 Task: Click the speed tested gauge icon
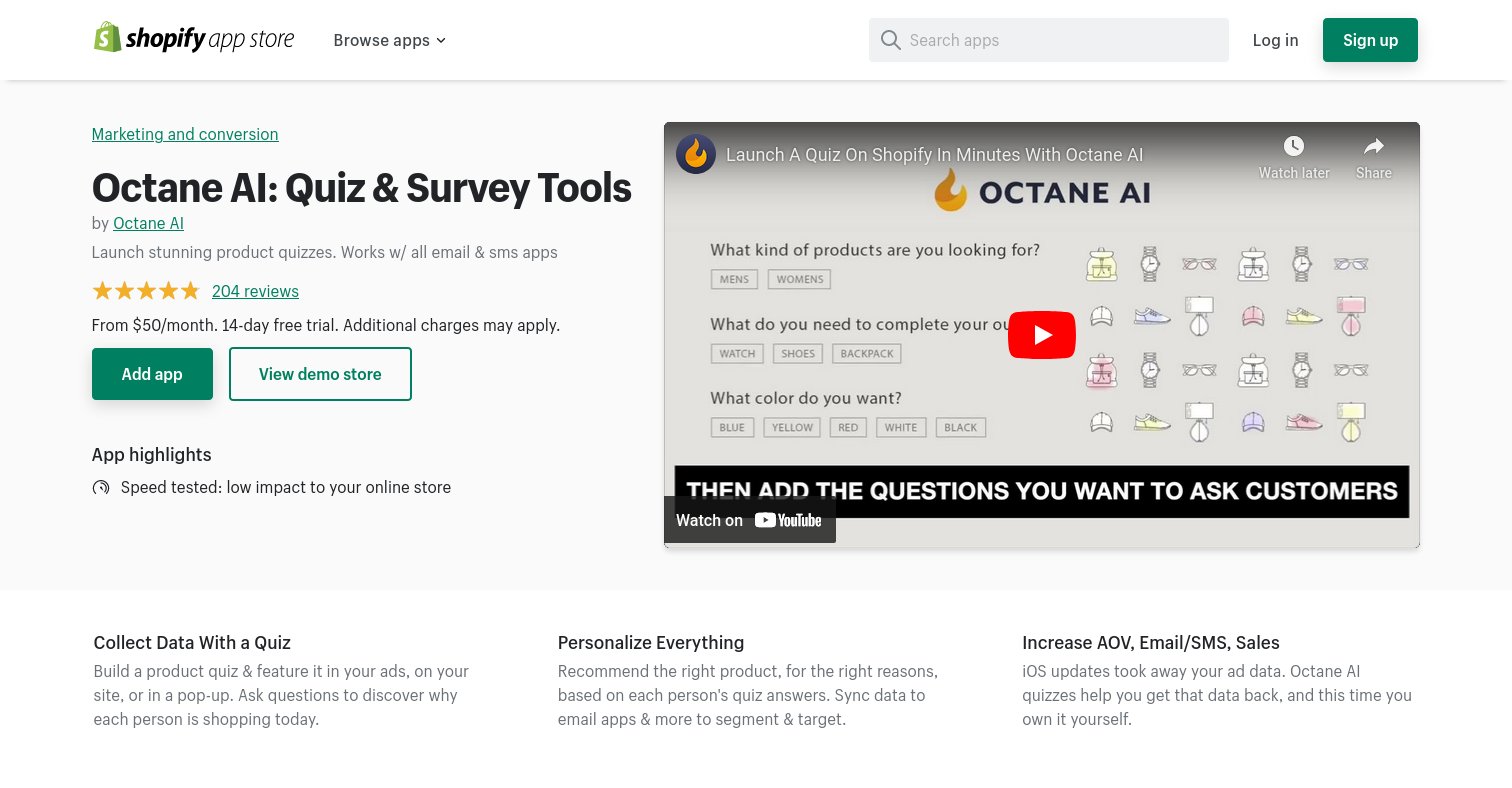pos(101,488)
